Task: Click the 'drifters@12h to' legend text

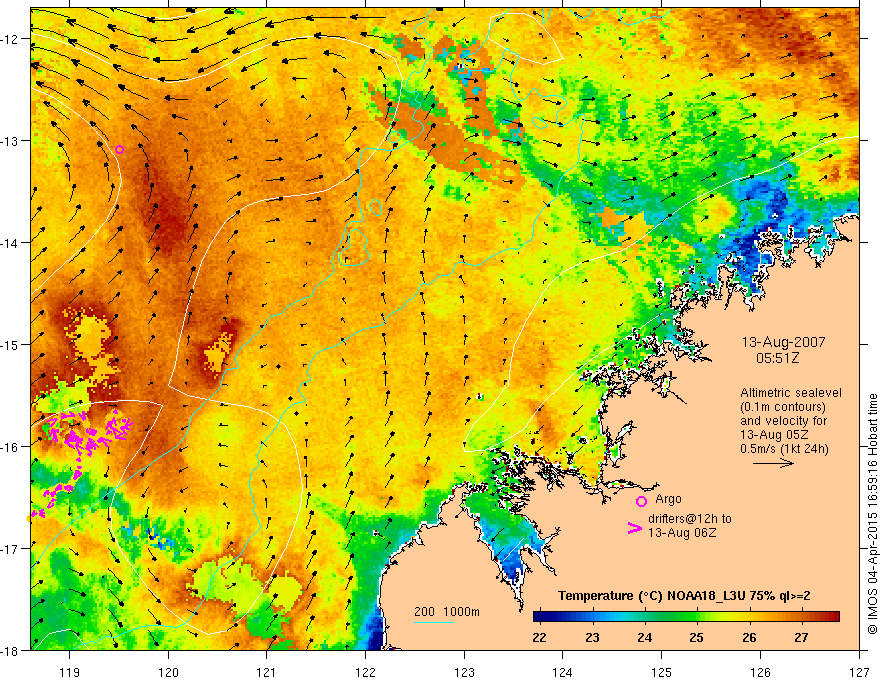Action: click(x=690, y=519)
